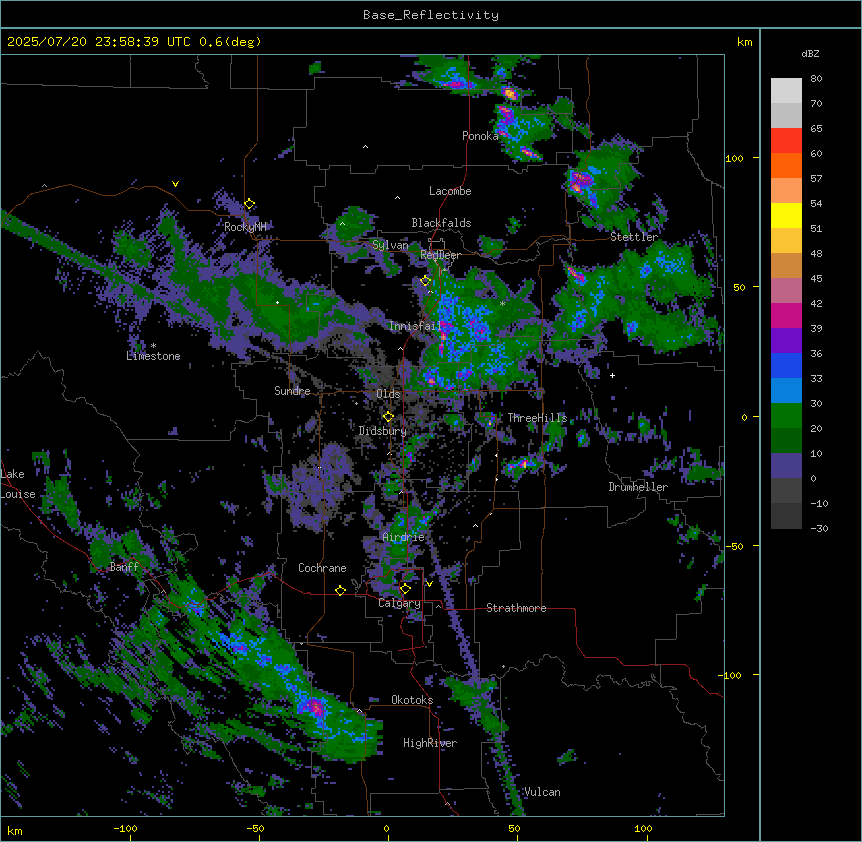This screenshot has width=862, height=842.
Task: Click the white plus marker north of Drumheller
Action: pyautogui.click(x=612, y=375)
